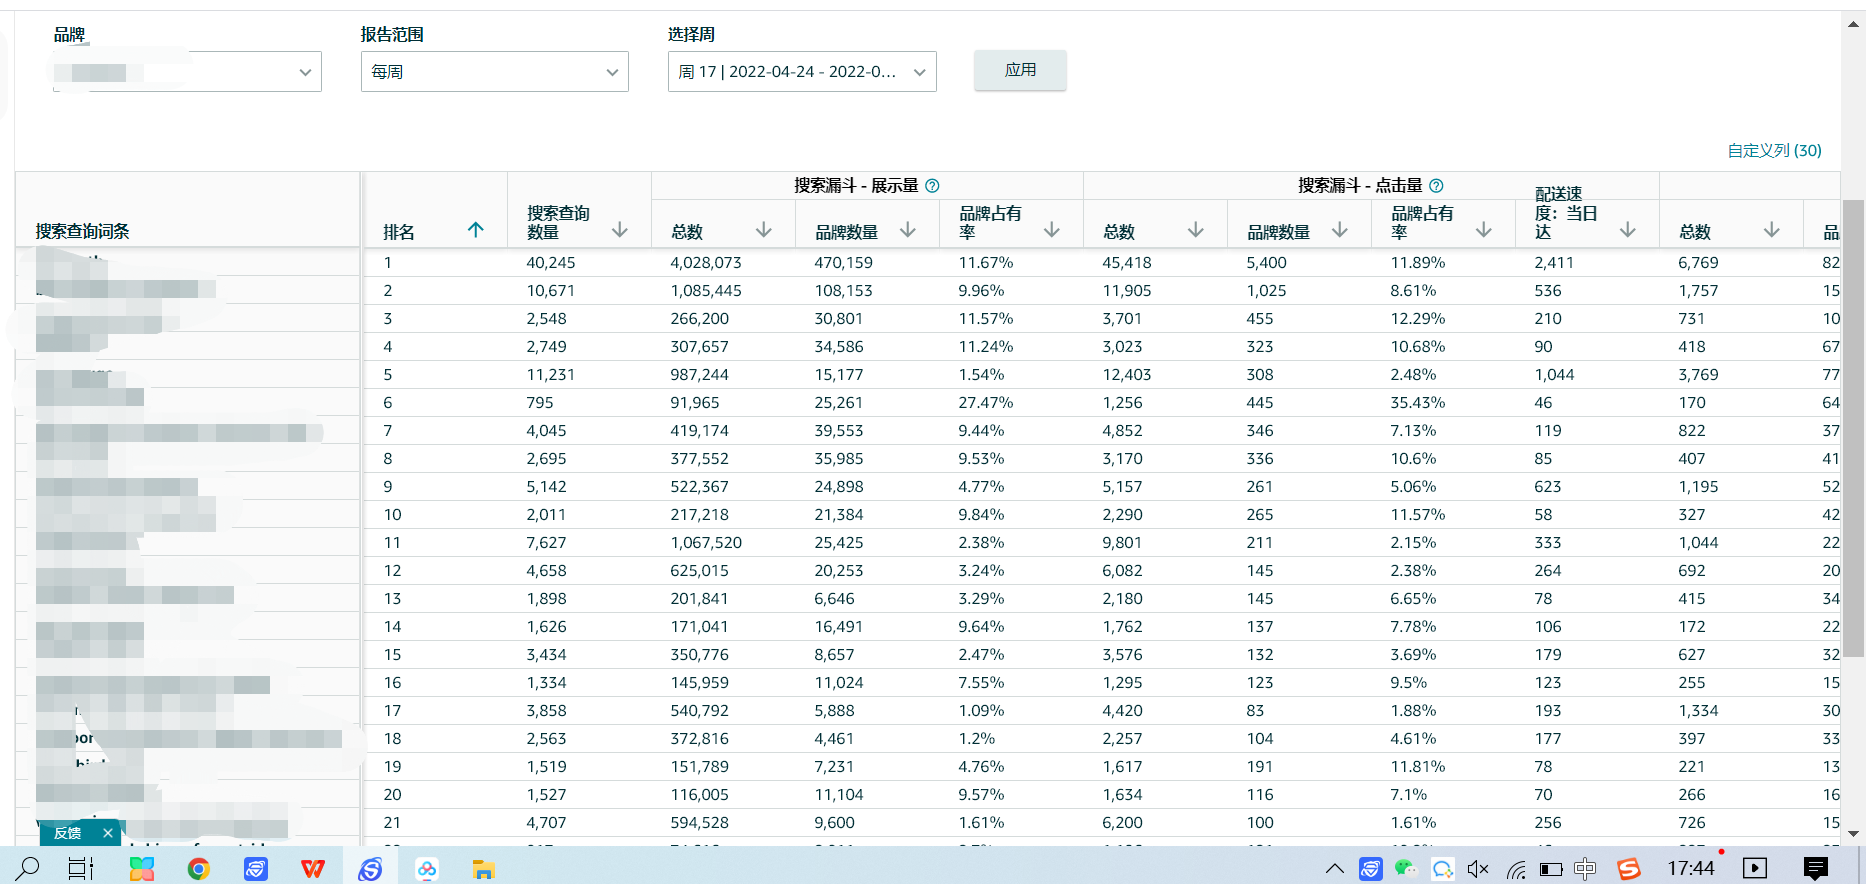Select cell 35.43% in row 6
Viewport: 1866px width, 884px height.
pos(1418,403)
